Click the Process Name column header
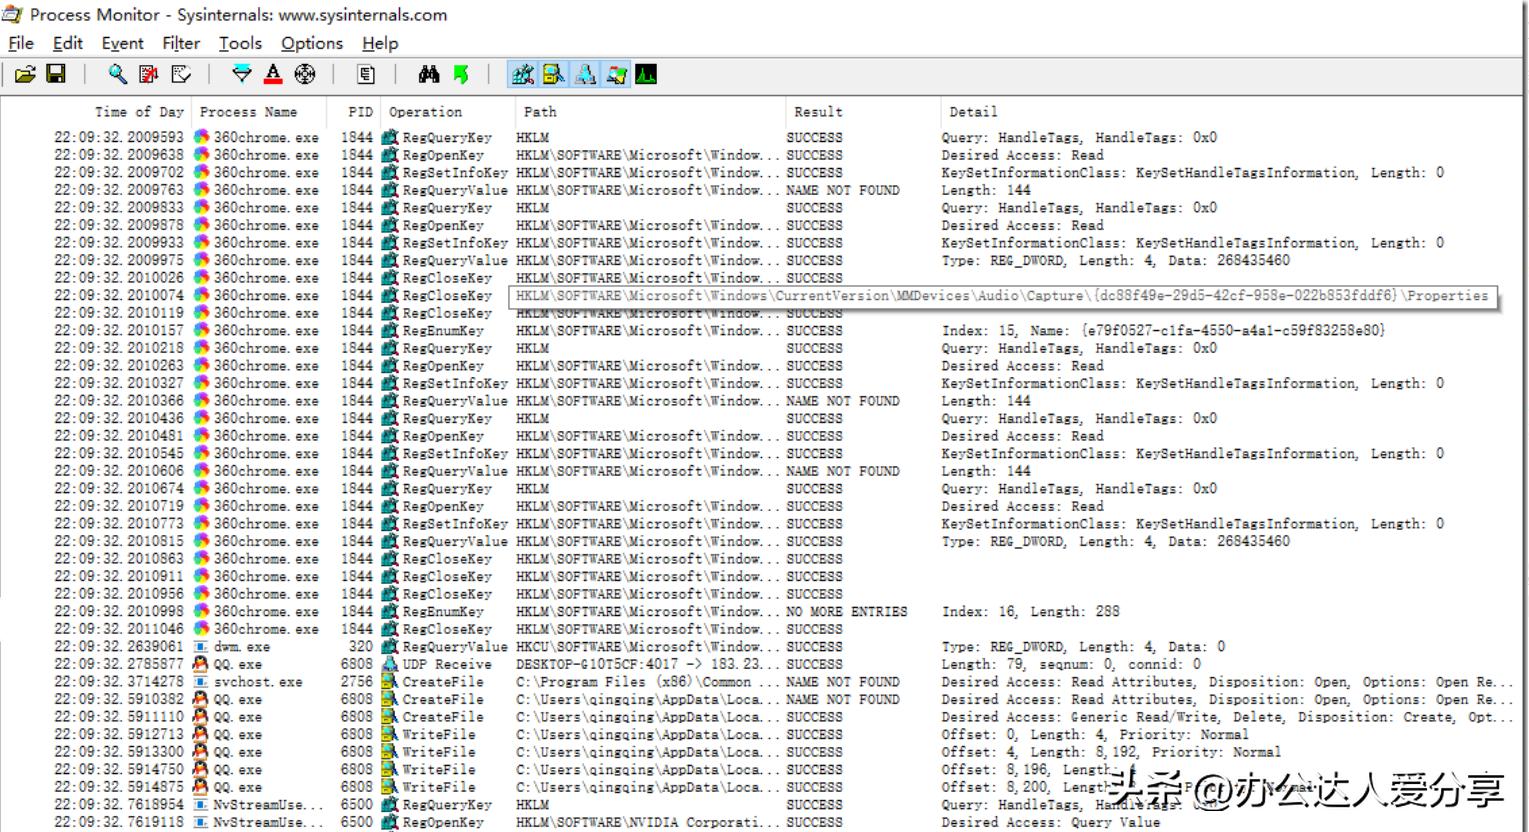This screenshot has width=1529, height=832. pos(248,112)
